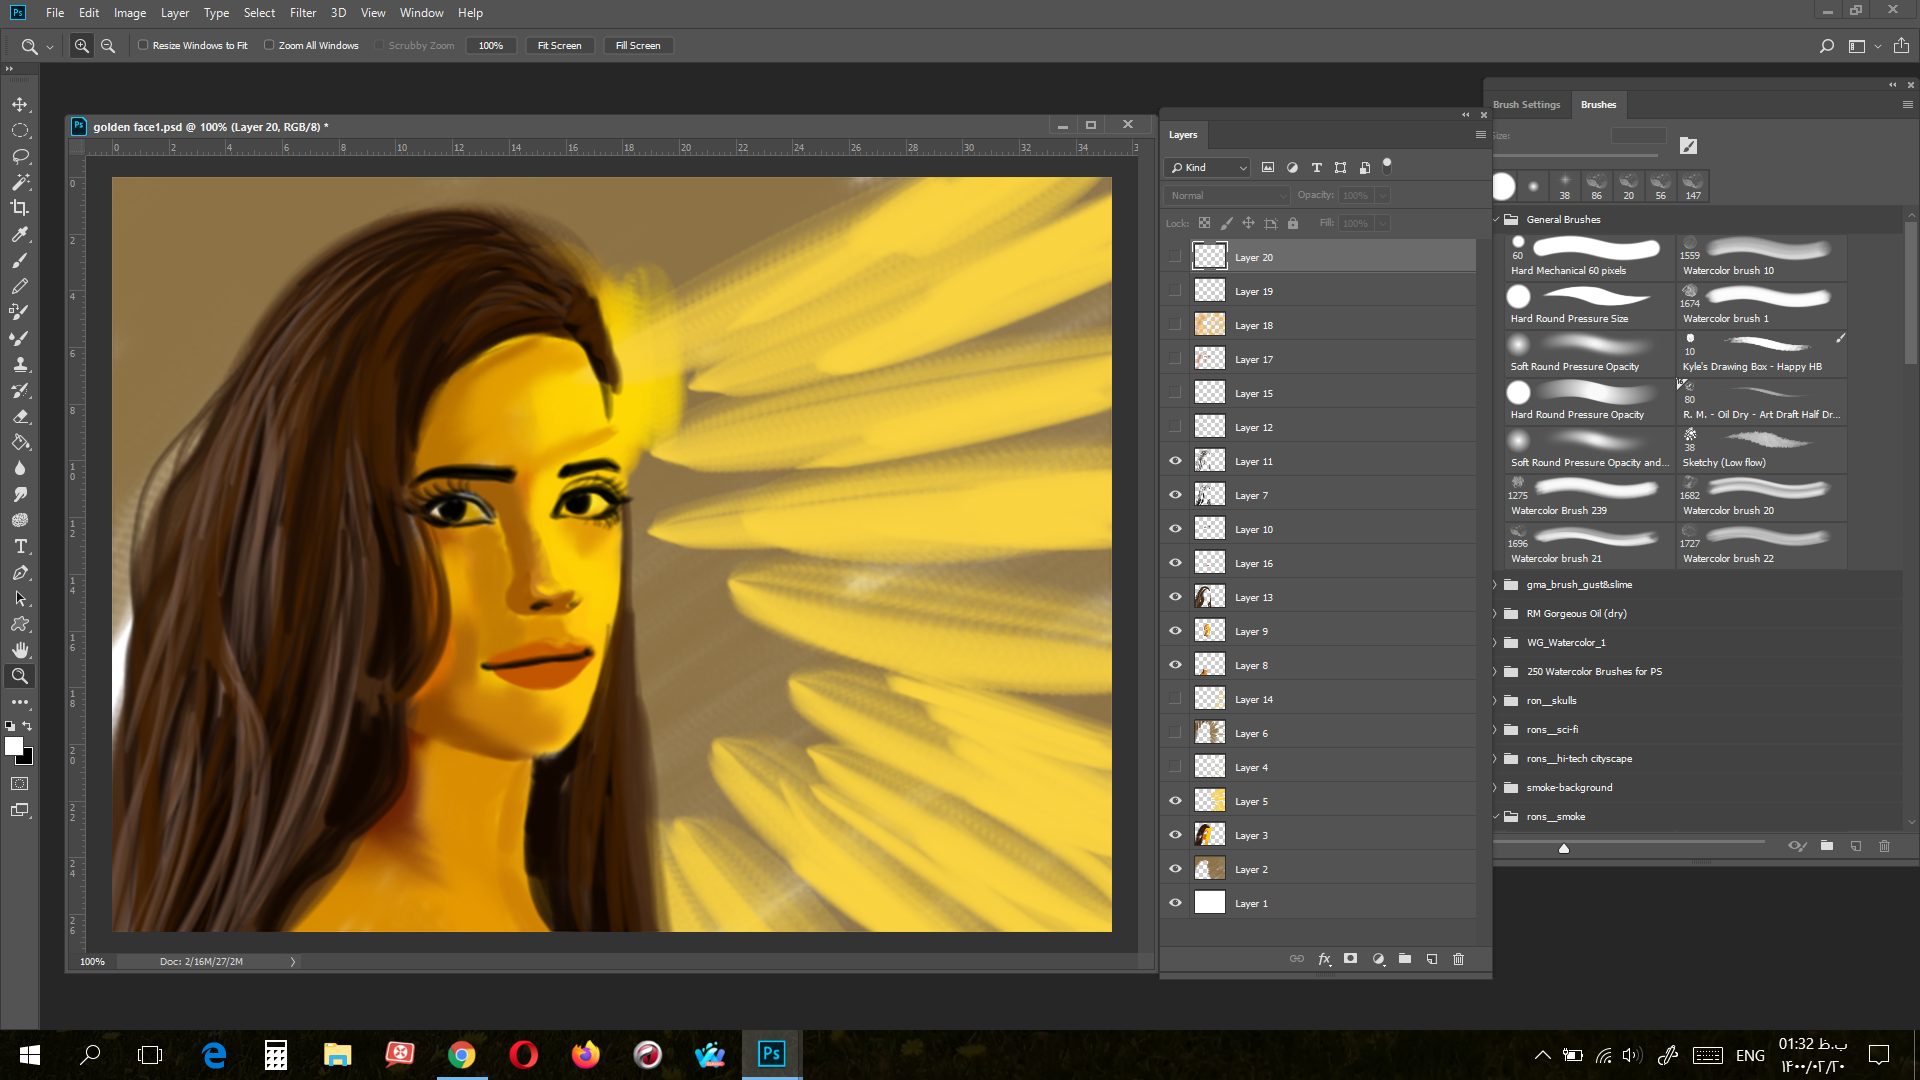Open the share icon in options bar
Viewport: 1920px width, 1080px height.
pos(1901,45)
